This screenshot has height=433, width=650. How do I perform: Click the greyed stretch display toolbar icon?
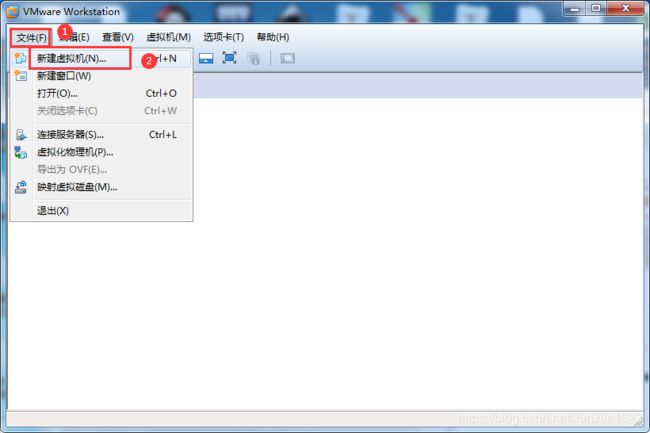point(287,58)
